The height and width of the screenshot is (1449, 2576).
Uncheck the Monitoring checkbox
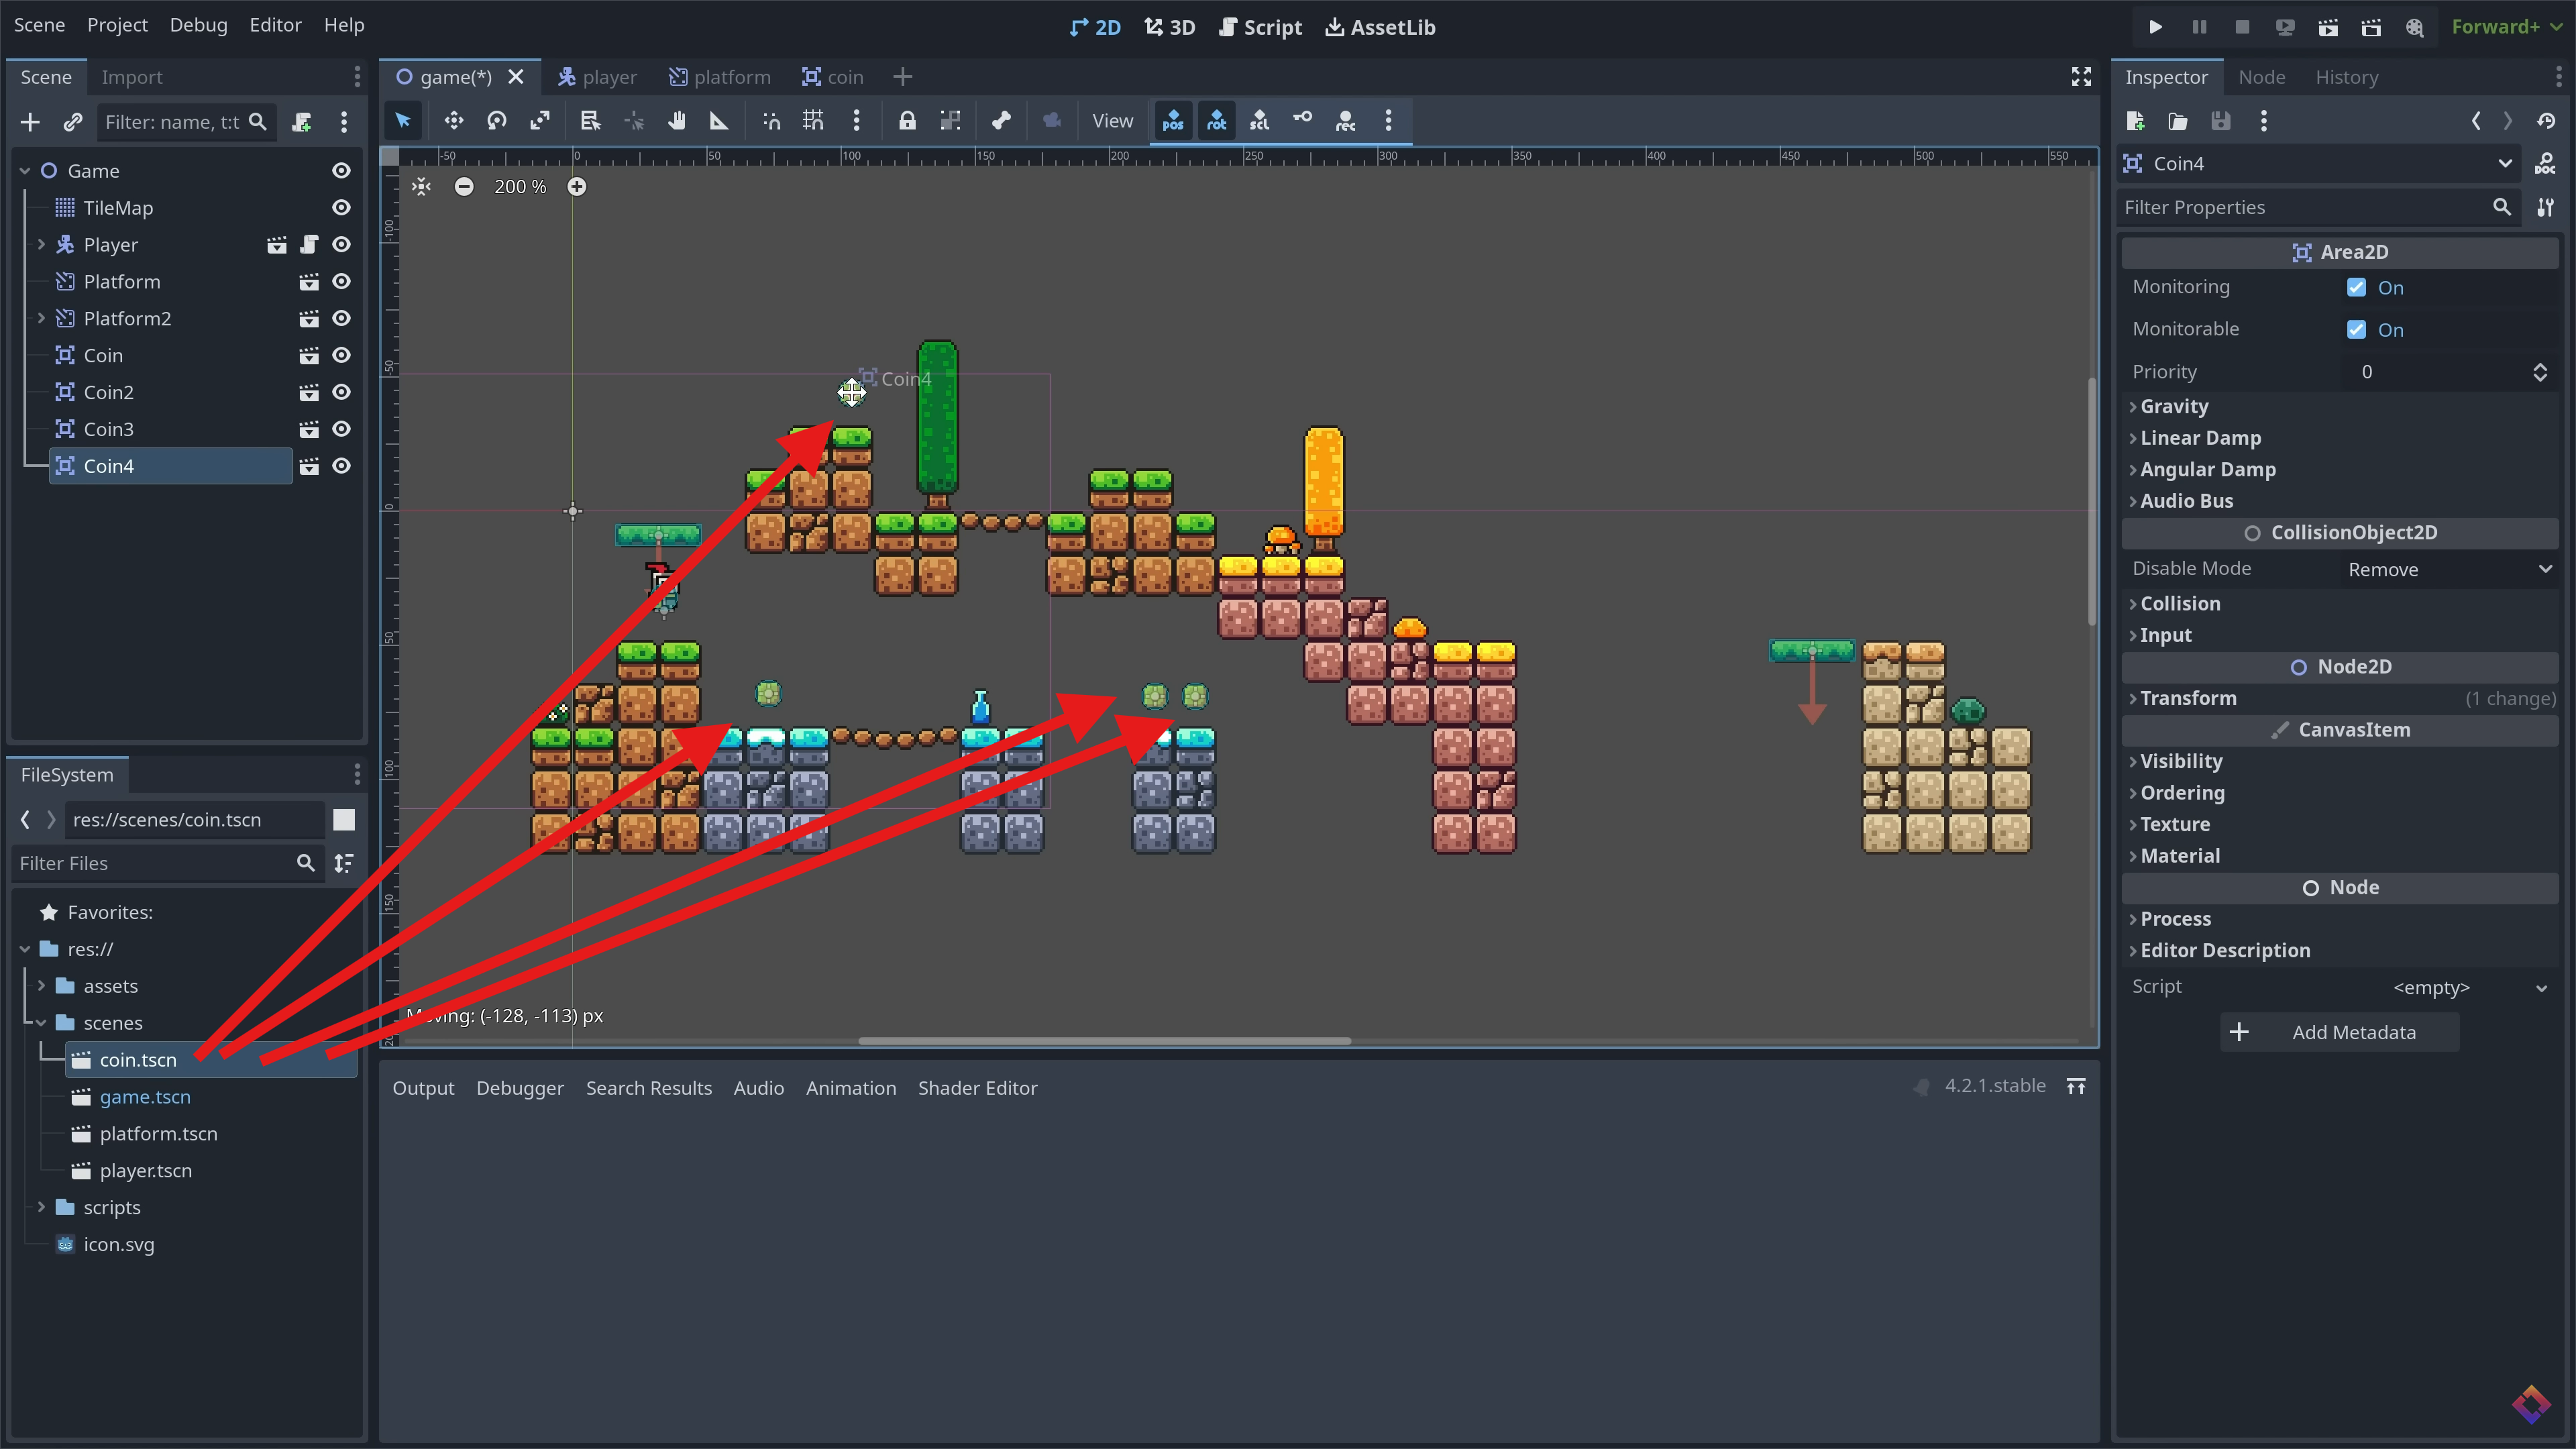pyautogui.click(x=2356, y=288)
